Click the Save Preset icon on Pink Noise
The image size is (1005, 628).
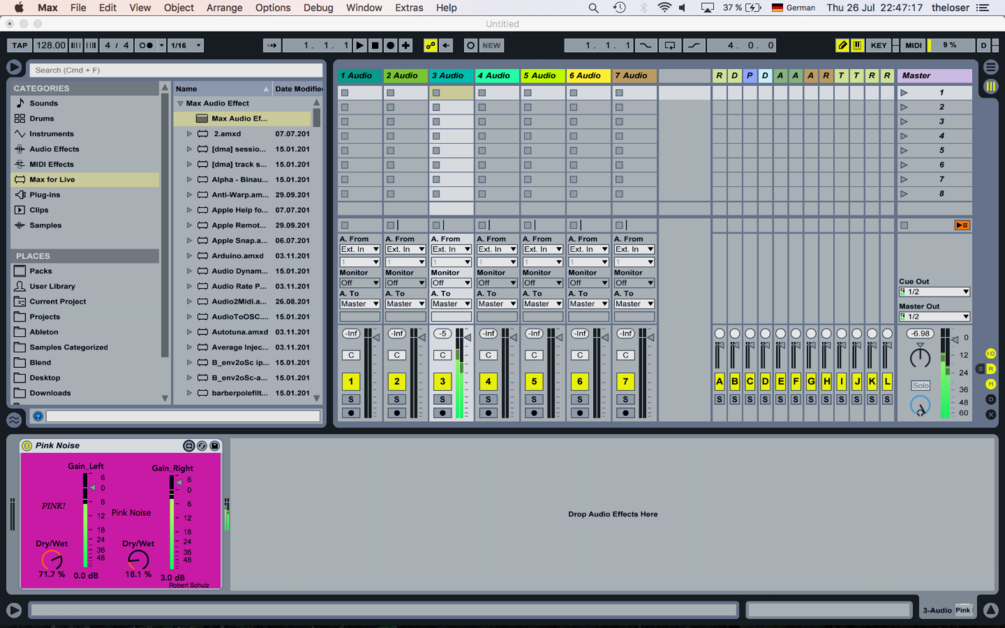[x=215, y=445]
